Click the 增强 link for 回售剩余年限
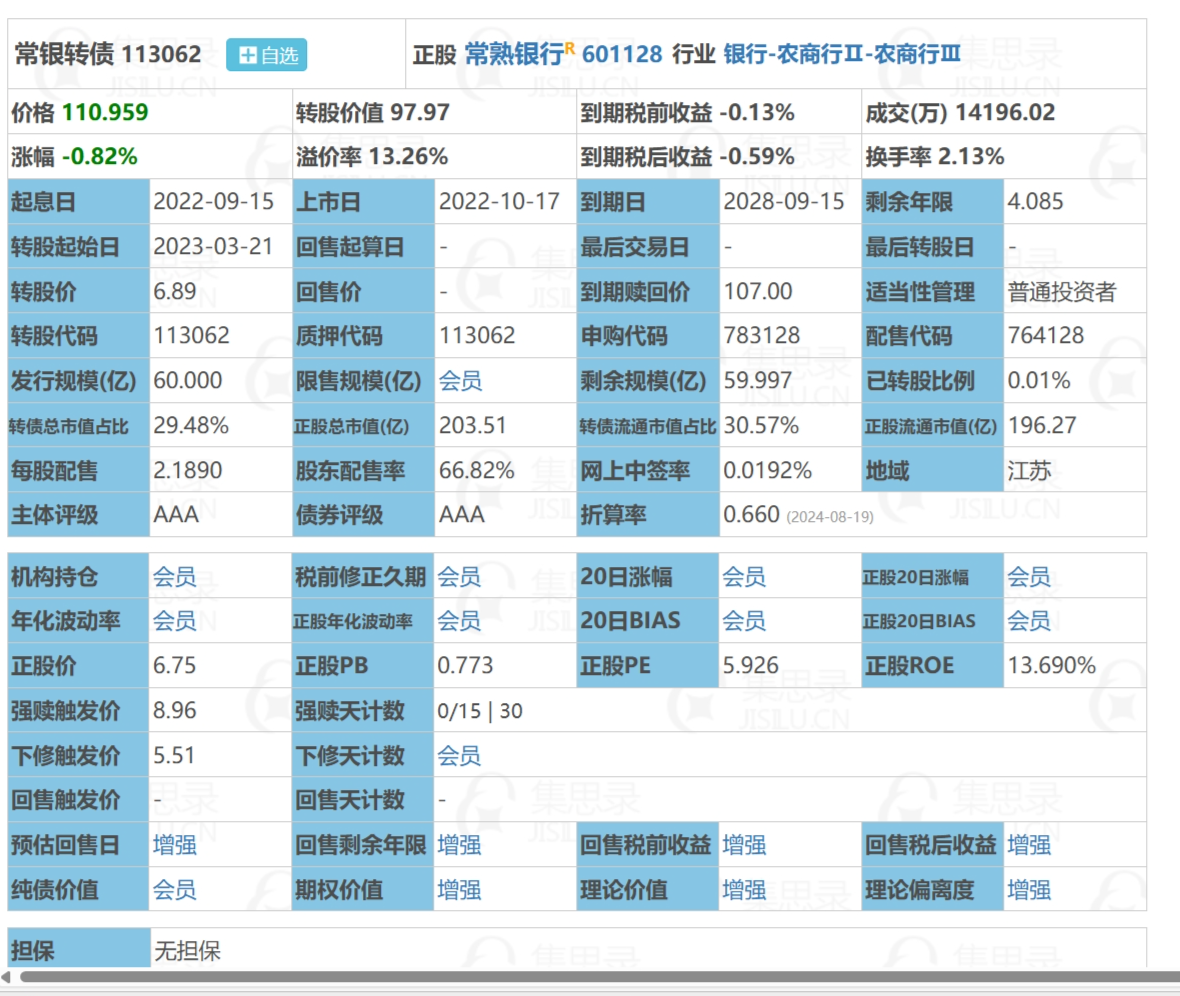This screenshot has height=996, width=1180. pyautogui.click(x=459, y=845)
